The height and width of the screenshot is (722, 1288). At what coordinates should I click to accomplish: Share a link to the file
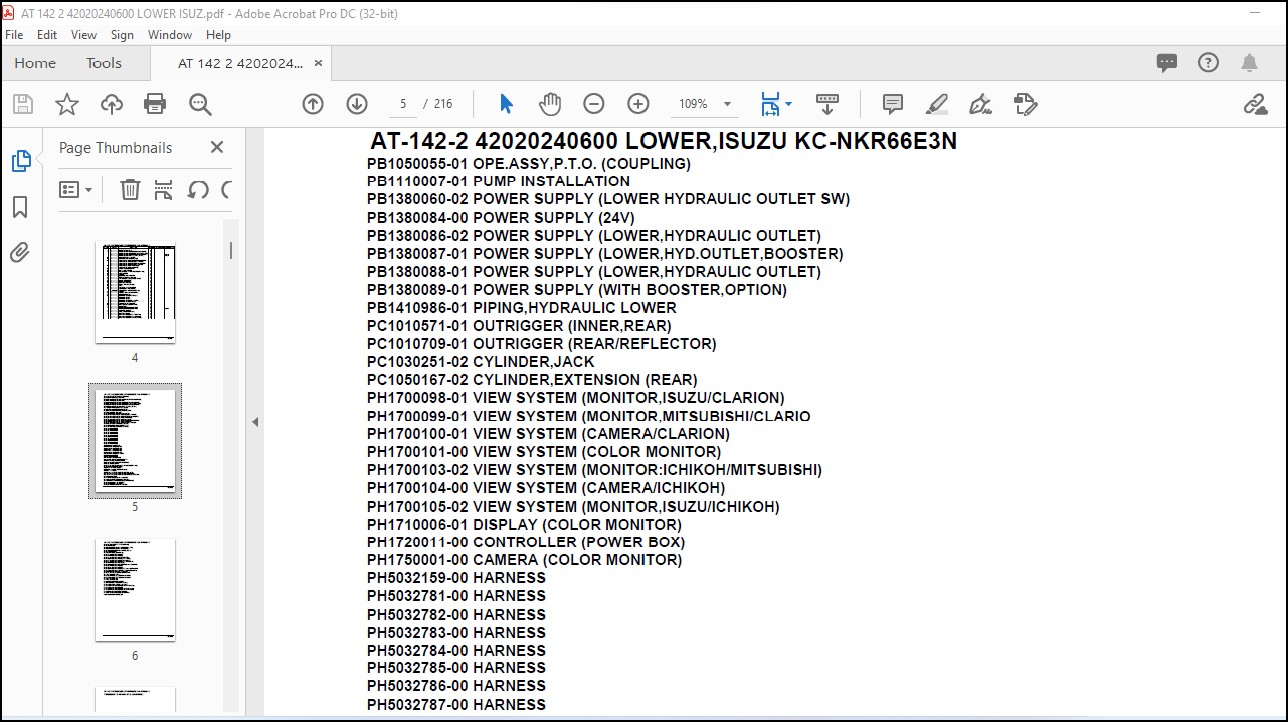tap(1255, 104)
